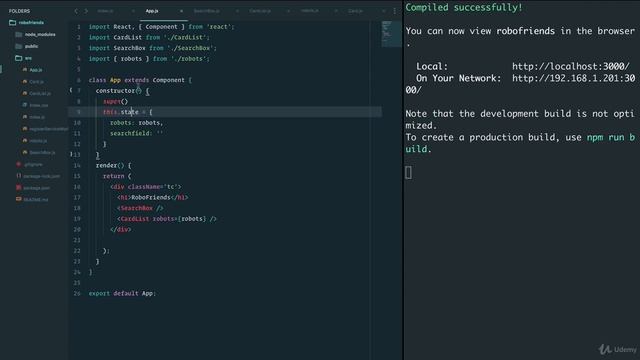640x360 pixels.
Task: Click the SearchBox.js file icon in sidebar
Action: point(25,152)
